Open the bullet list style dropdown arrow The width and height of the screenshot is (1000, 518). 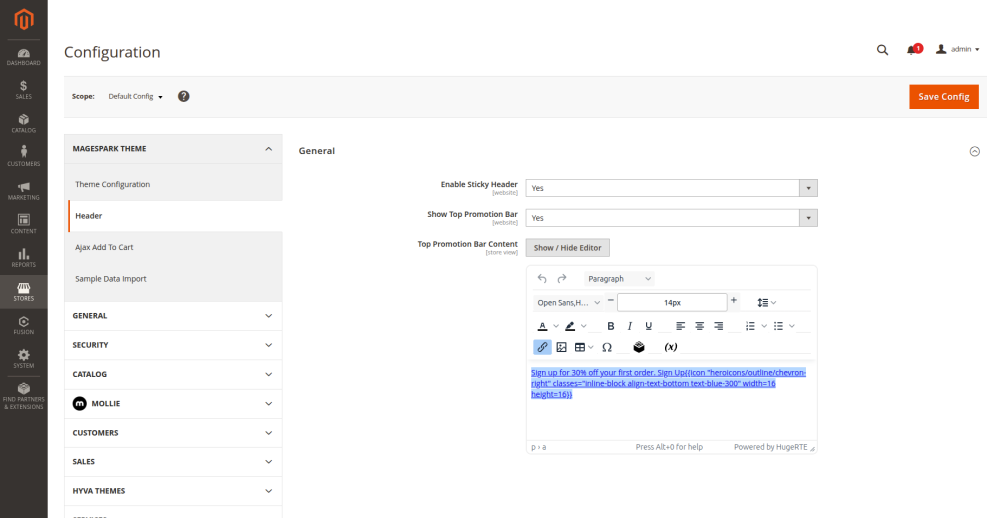click(x=792, y=326)
